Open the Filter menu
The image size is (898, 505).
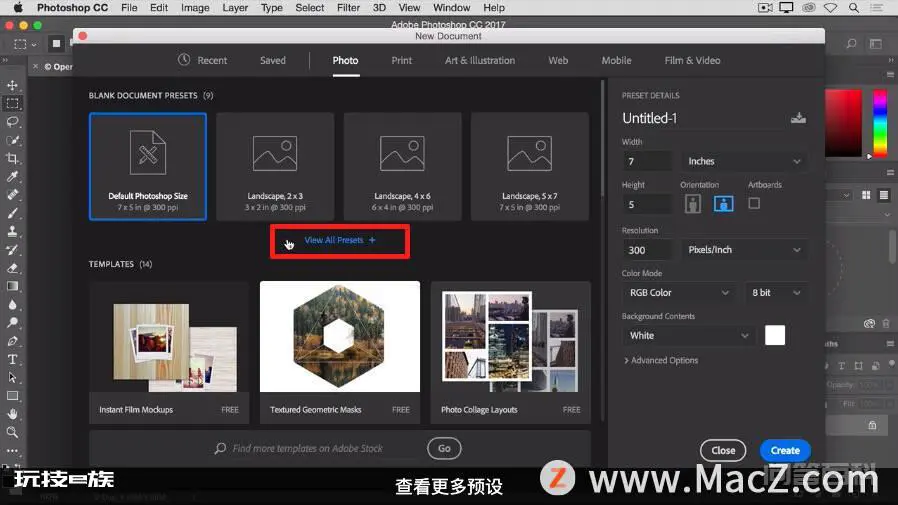(348, 8)
